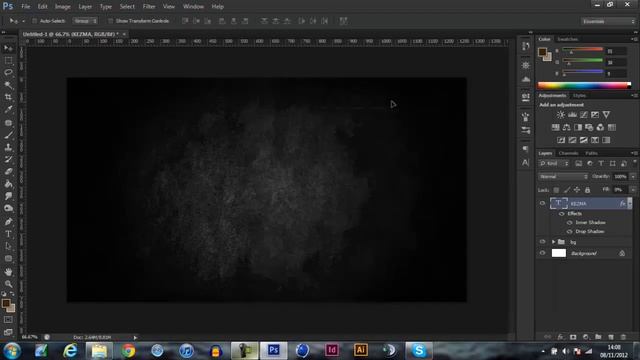Hide the Inner Shadow effect
The image size is (640, 360).
[569, 222]
